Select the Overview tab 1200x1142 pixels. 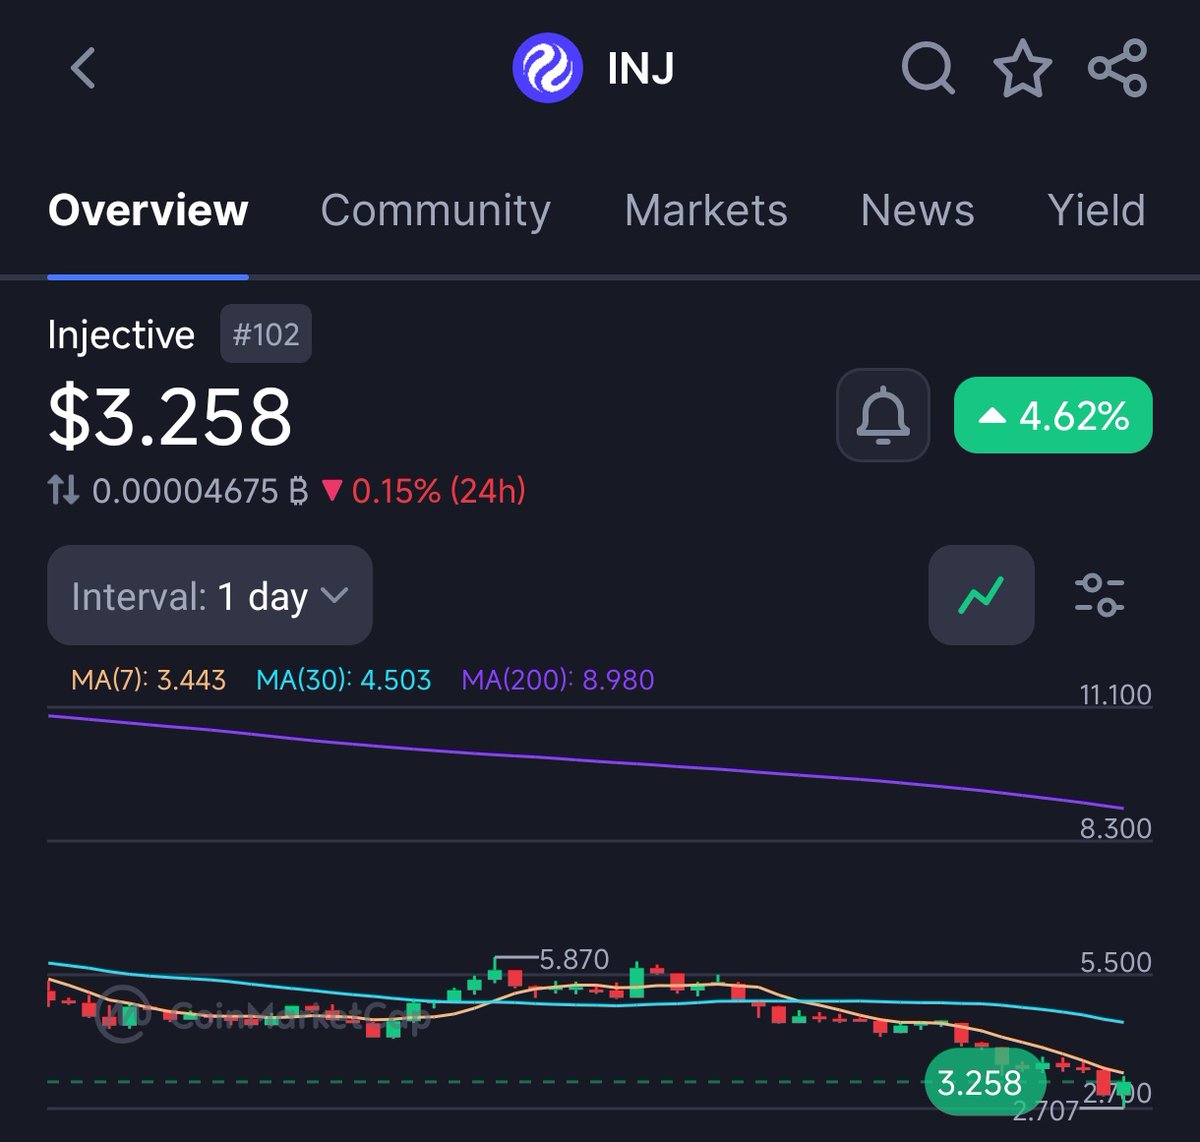[148, 210]
